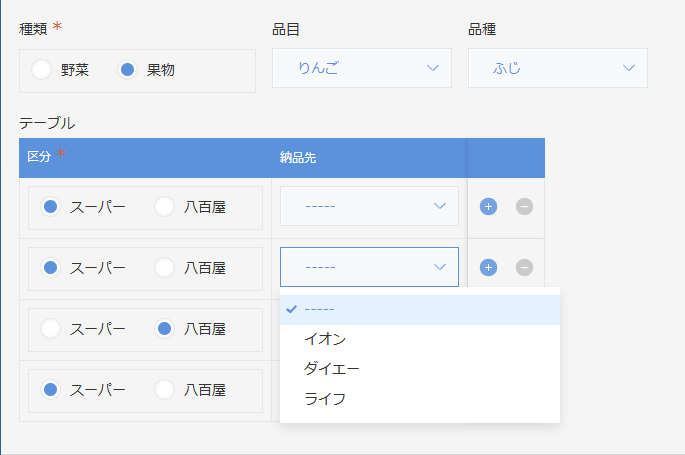Click the remove row minus icon in second table row
The width and height of the screenshot is (685, 455).
tap(524, 267)
